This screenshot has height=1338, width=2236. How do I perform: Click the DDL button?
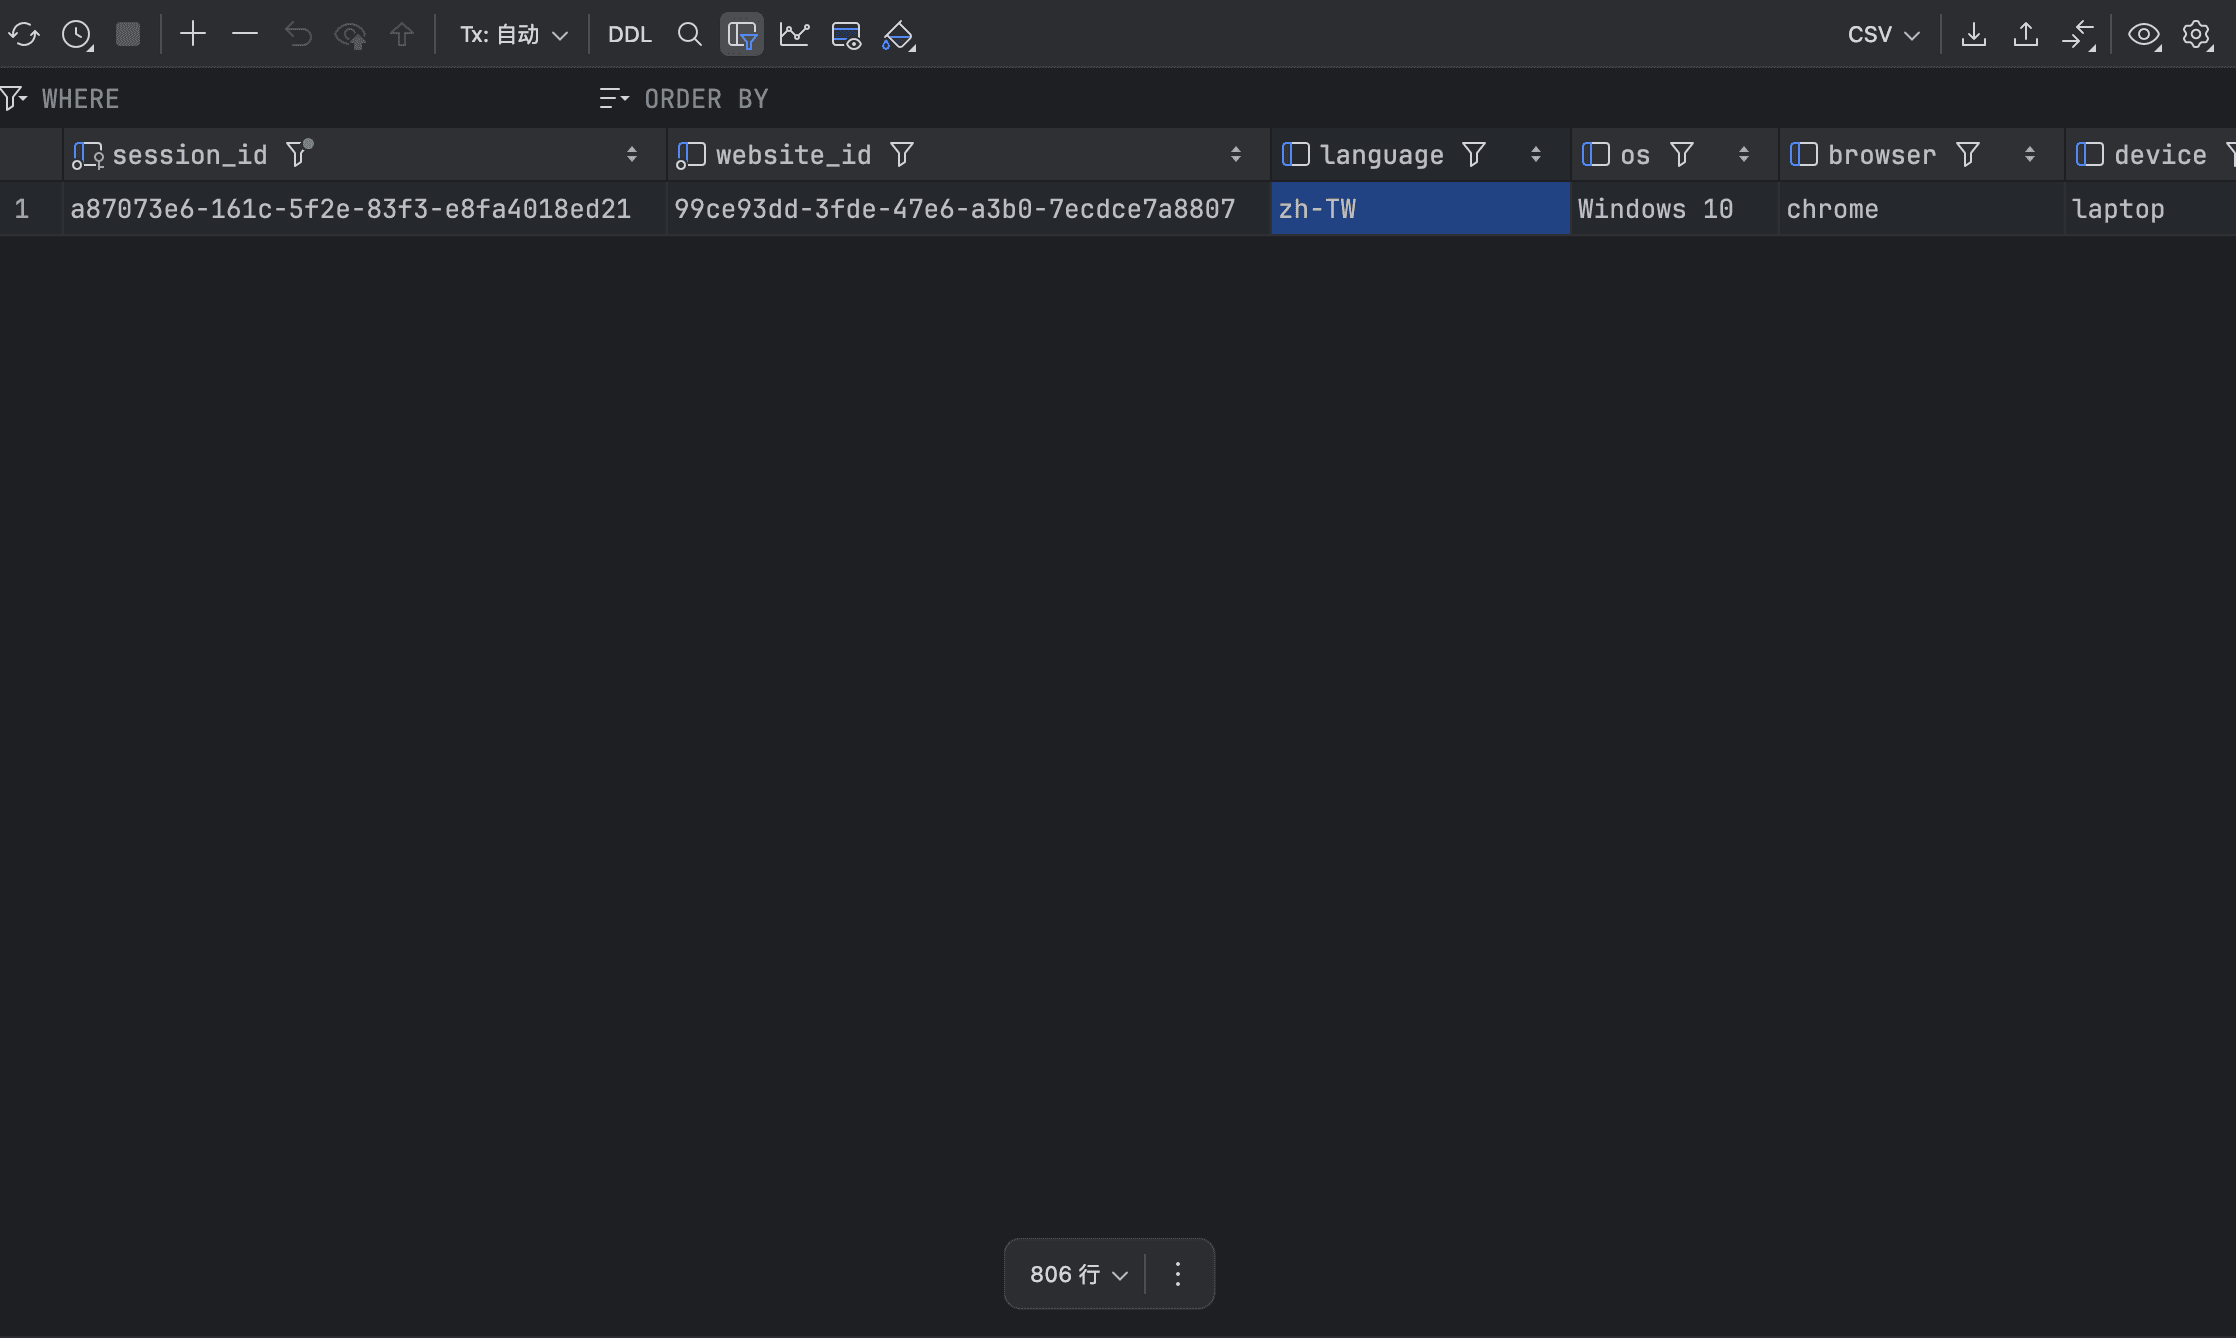point(629,35)
